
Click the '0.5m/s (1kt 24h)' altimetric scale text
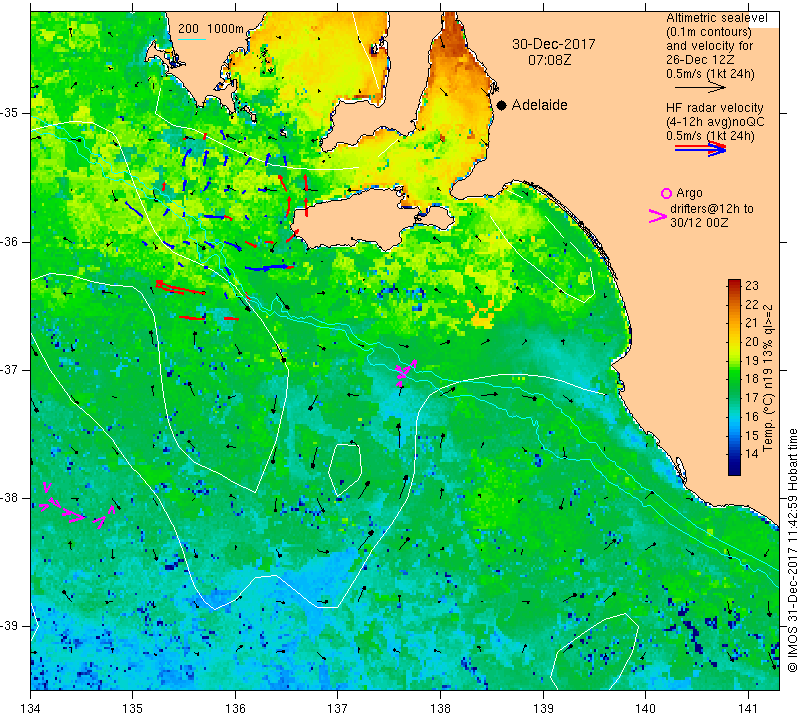(710, 74)
